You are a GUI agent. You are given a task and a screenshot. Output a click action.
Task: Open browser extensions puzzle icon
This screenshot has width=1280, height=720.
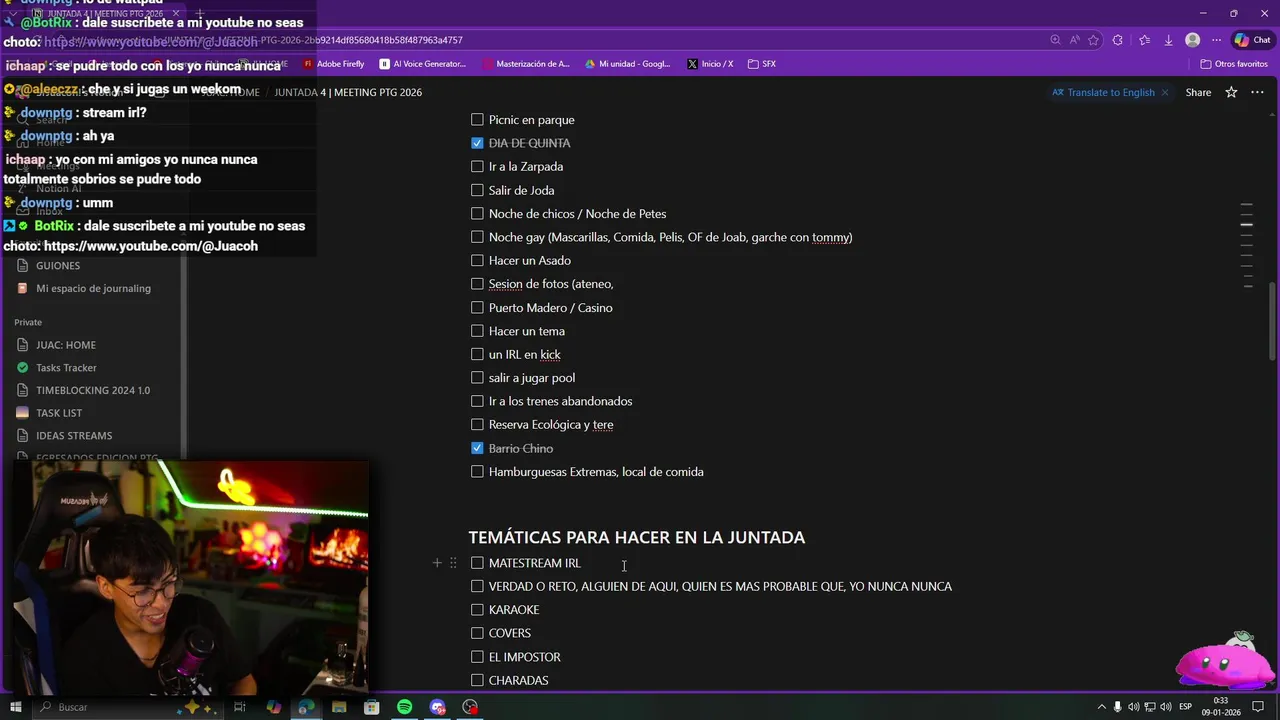coord(1118,40)
